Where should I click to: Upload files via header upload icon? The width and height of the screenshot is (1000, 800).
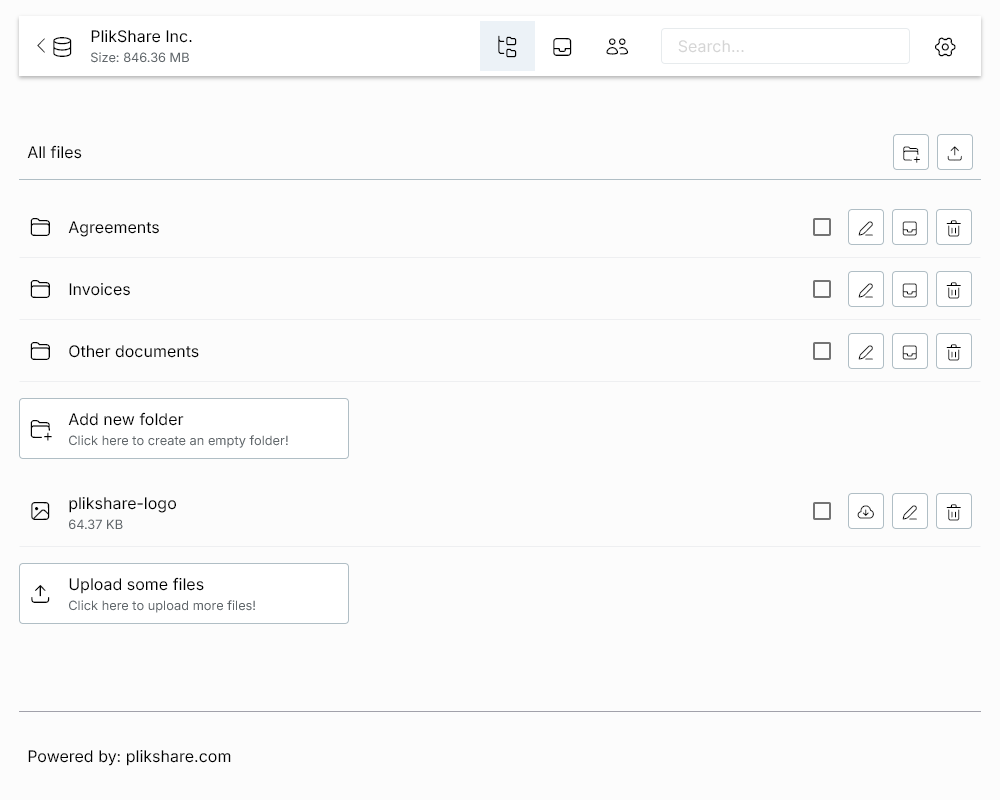(x=955, y=152)
